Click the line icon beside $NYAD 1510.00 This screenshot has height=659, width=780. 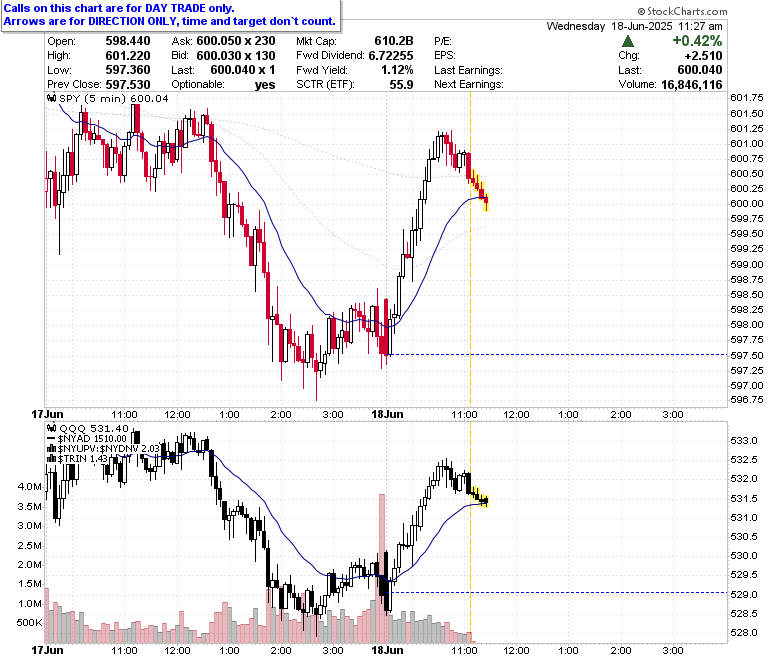coord(52,439)
